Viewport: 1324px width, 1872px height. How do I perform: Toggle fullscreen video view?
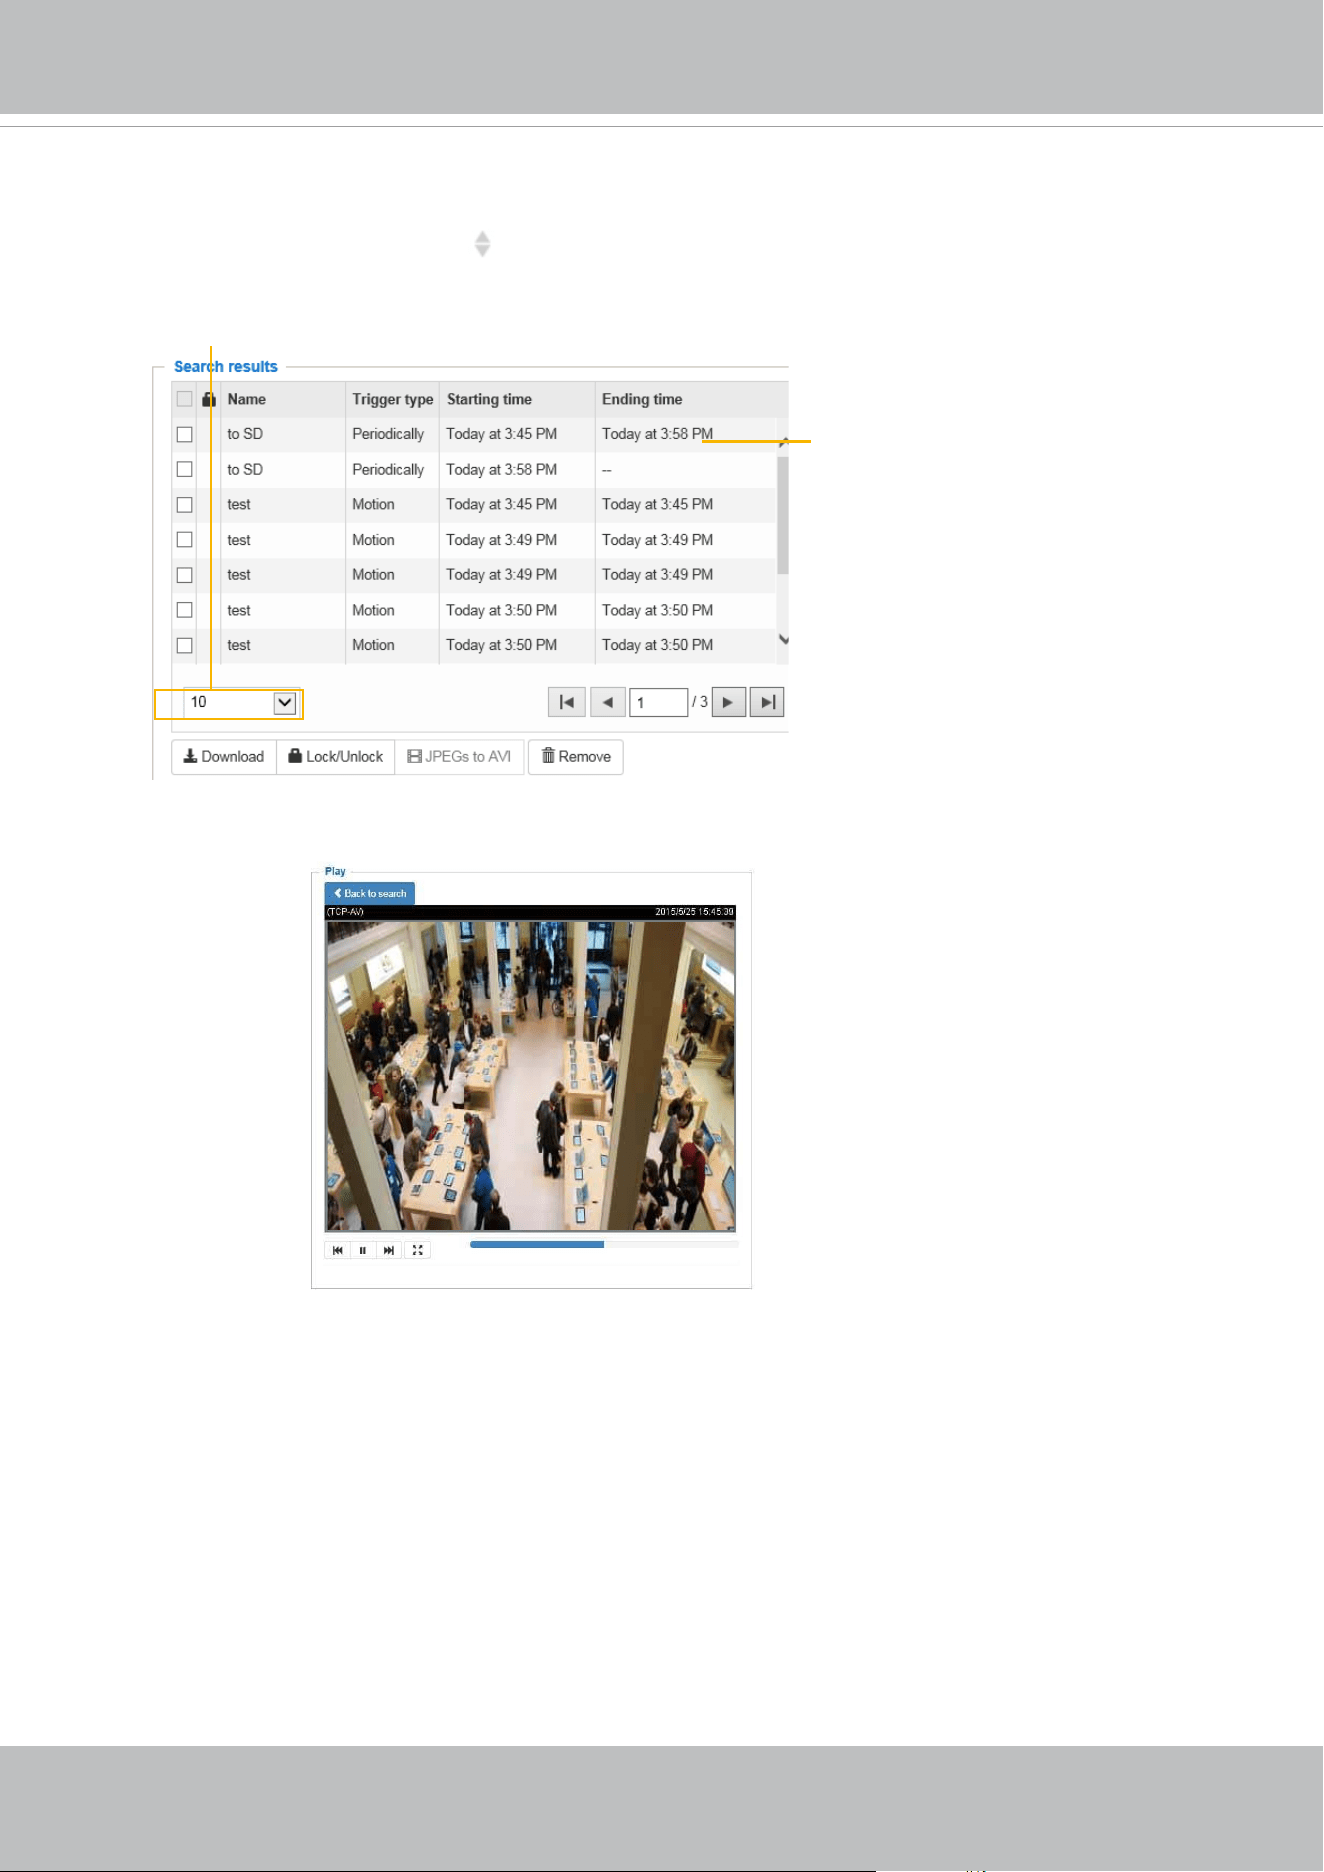click(418, 1250)
